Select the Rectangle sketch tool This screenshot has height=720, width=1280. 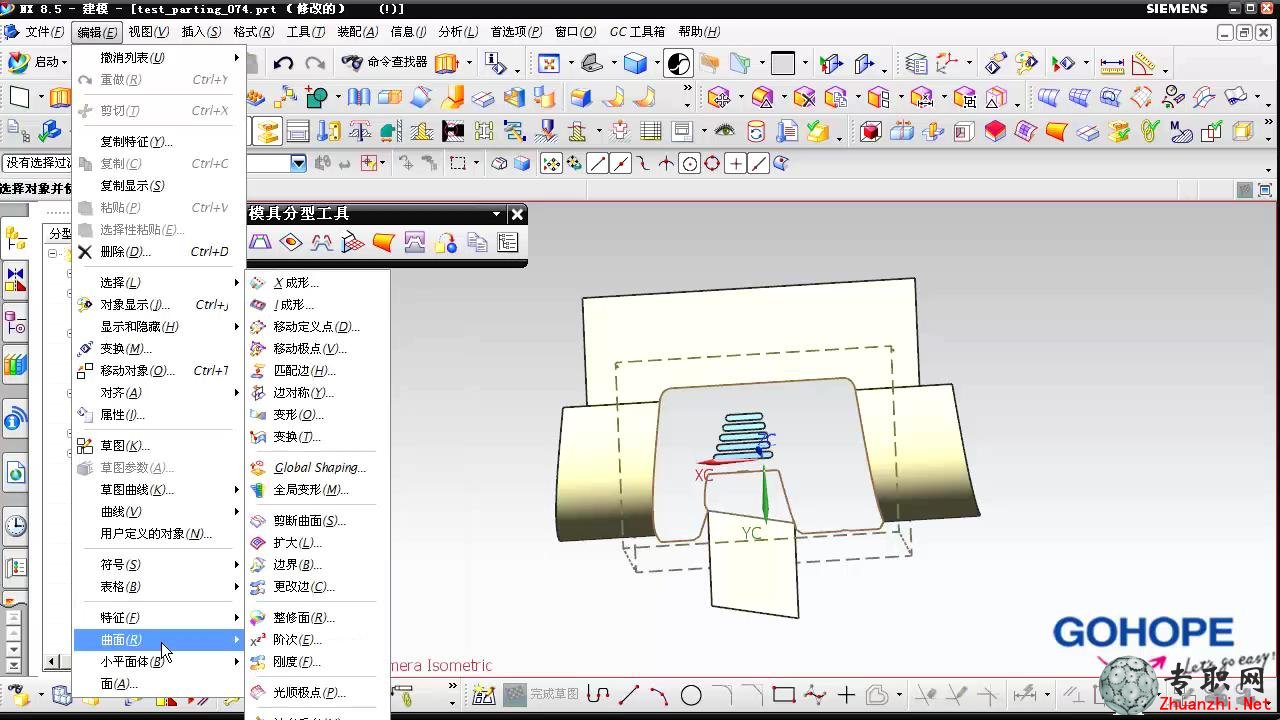click(784, 695)
